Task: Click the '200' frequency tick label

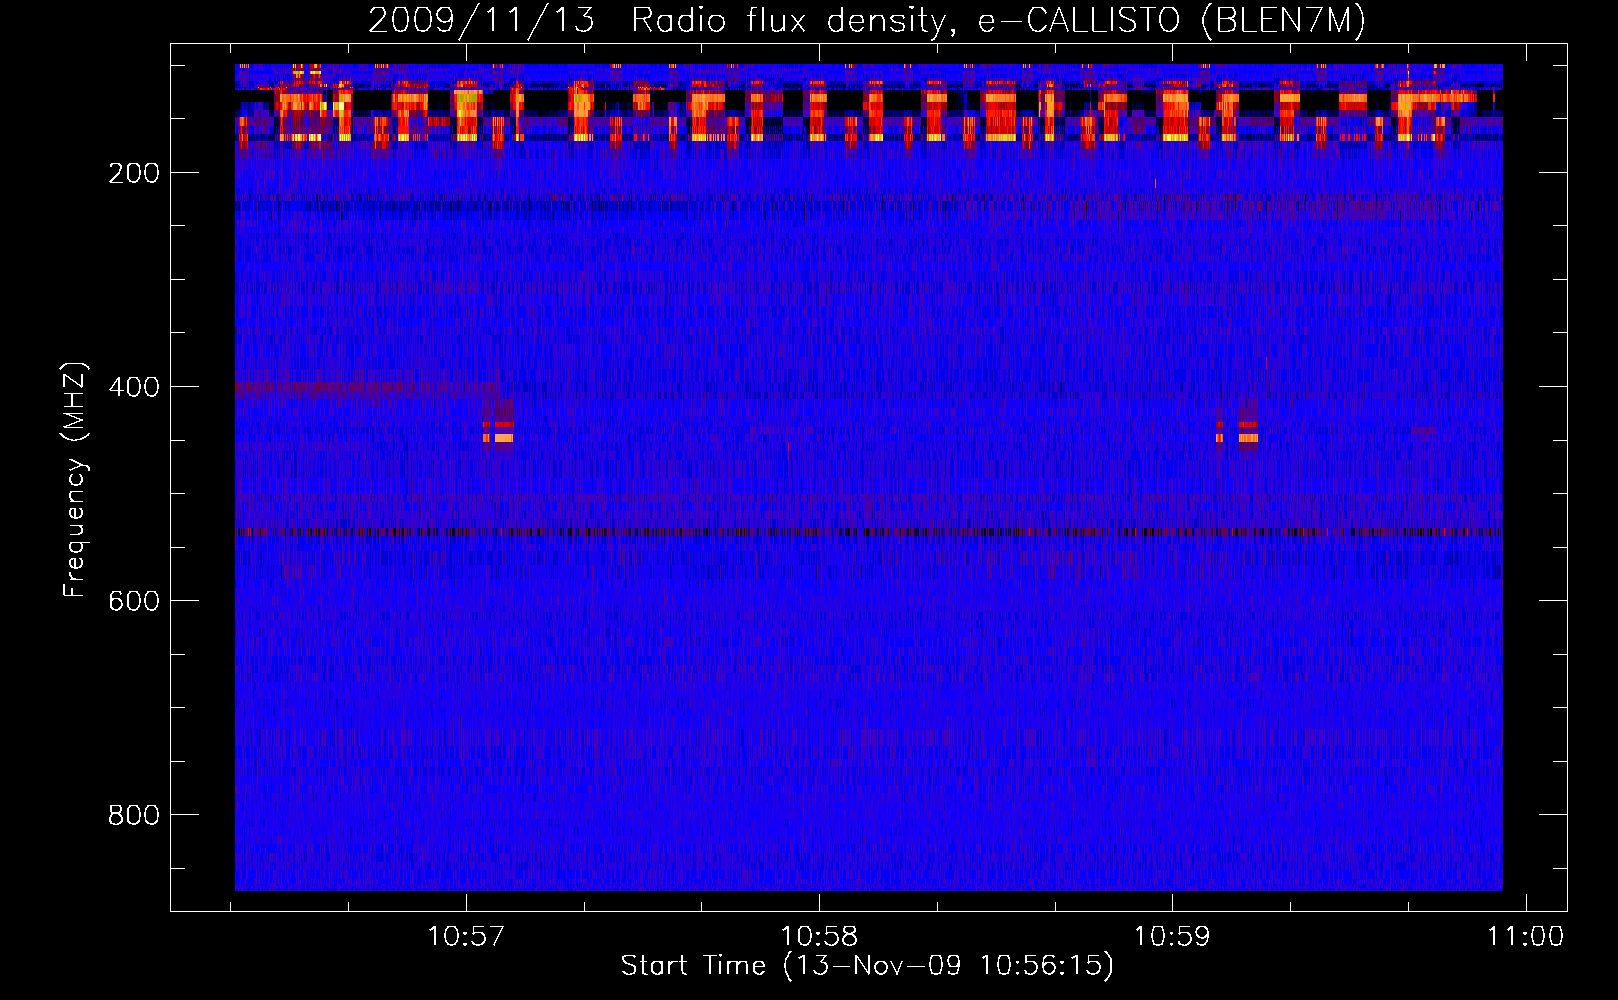Action: [x=134, y=173]
